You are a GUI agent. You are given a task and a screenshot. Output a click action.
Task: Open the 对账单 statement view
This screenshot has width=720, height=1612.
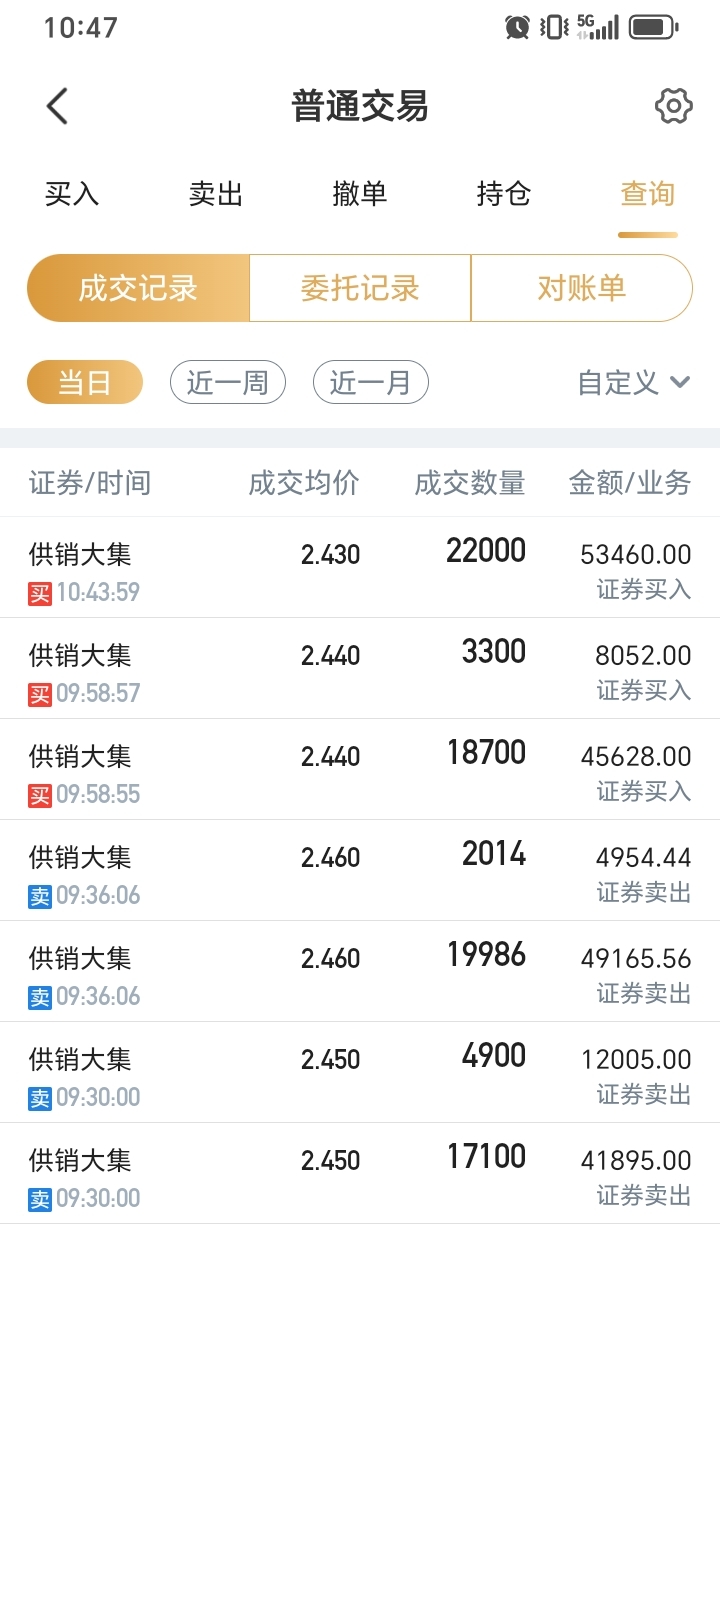pyautogui.click(x=582, y=288)
